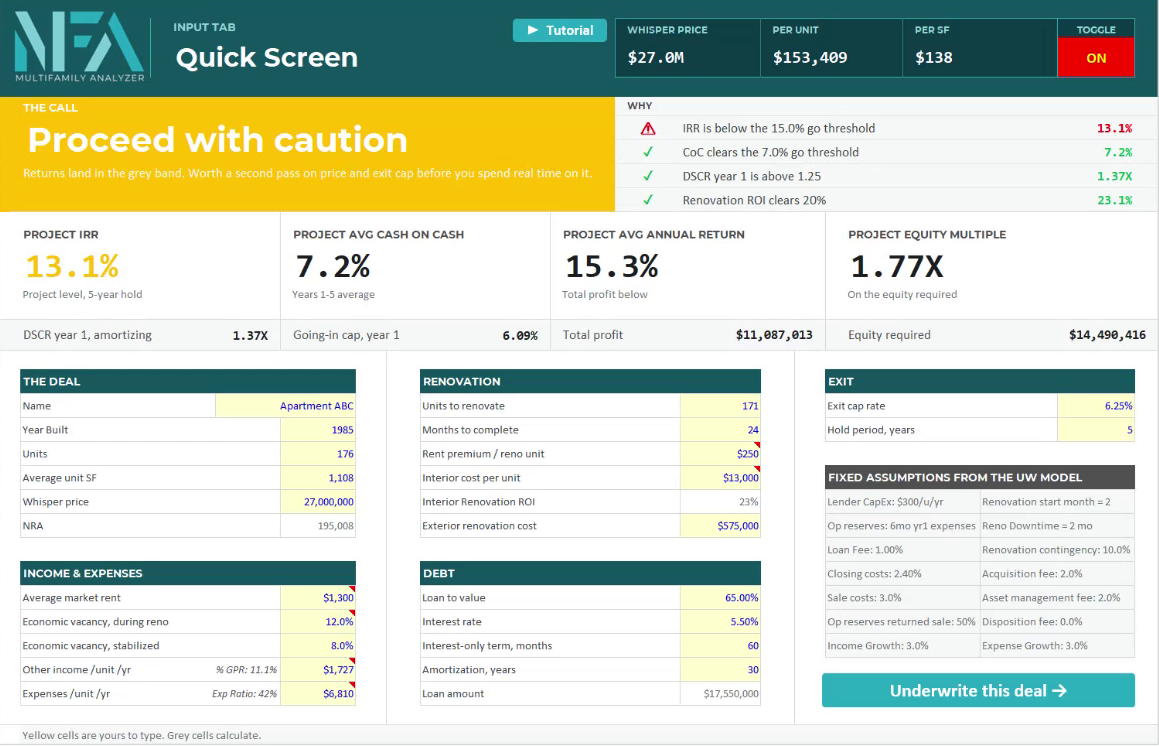Click the Closing costs: 2.40% assumption
Viewport: 1159px width, 746px height.
tap(874, 574)
